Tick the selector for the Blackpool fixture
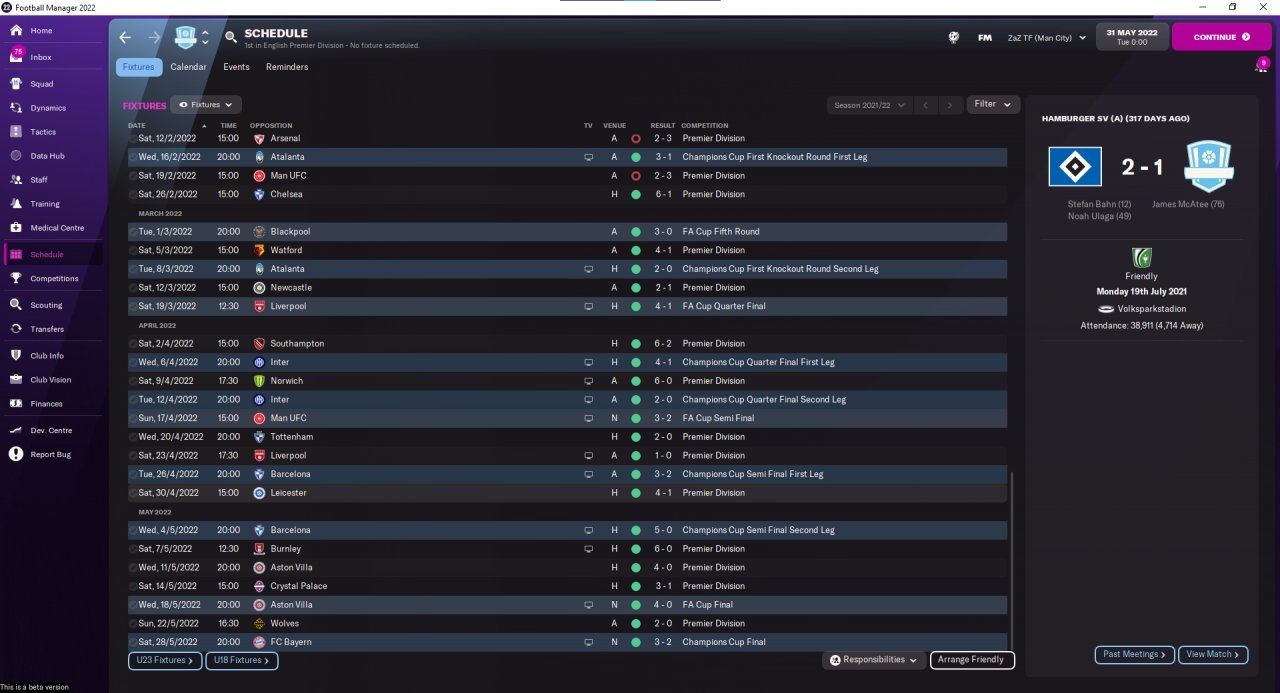 pyautogui.click(x=133, y=231)
